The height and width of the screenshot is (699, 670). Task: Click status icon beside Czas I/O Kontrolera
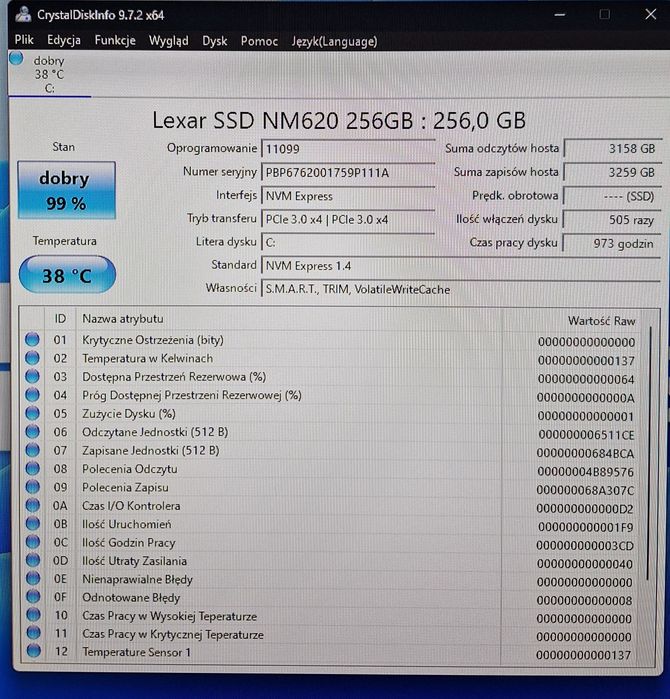pos(33,506)
